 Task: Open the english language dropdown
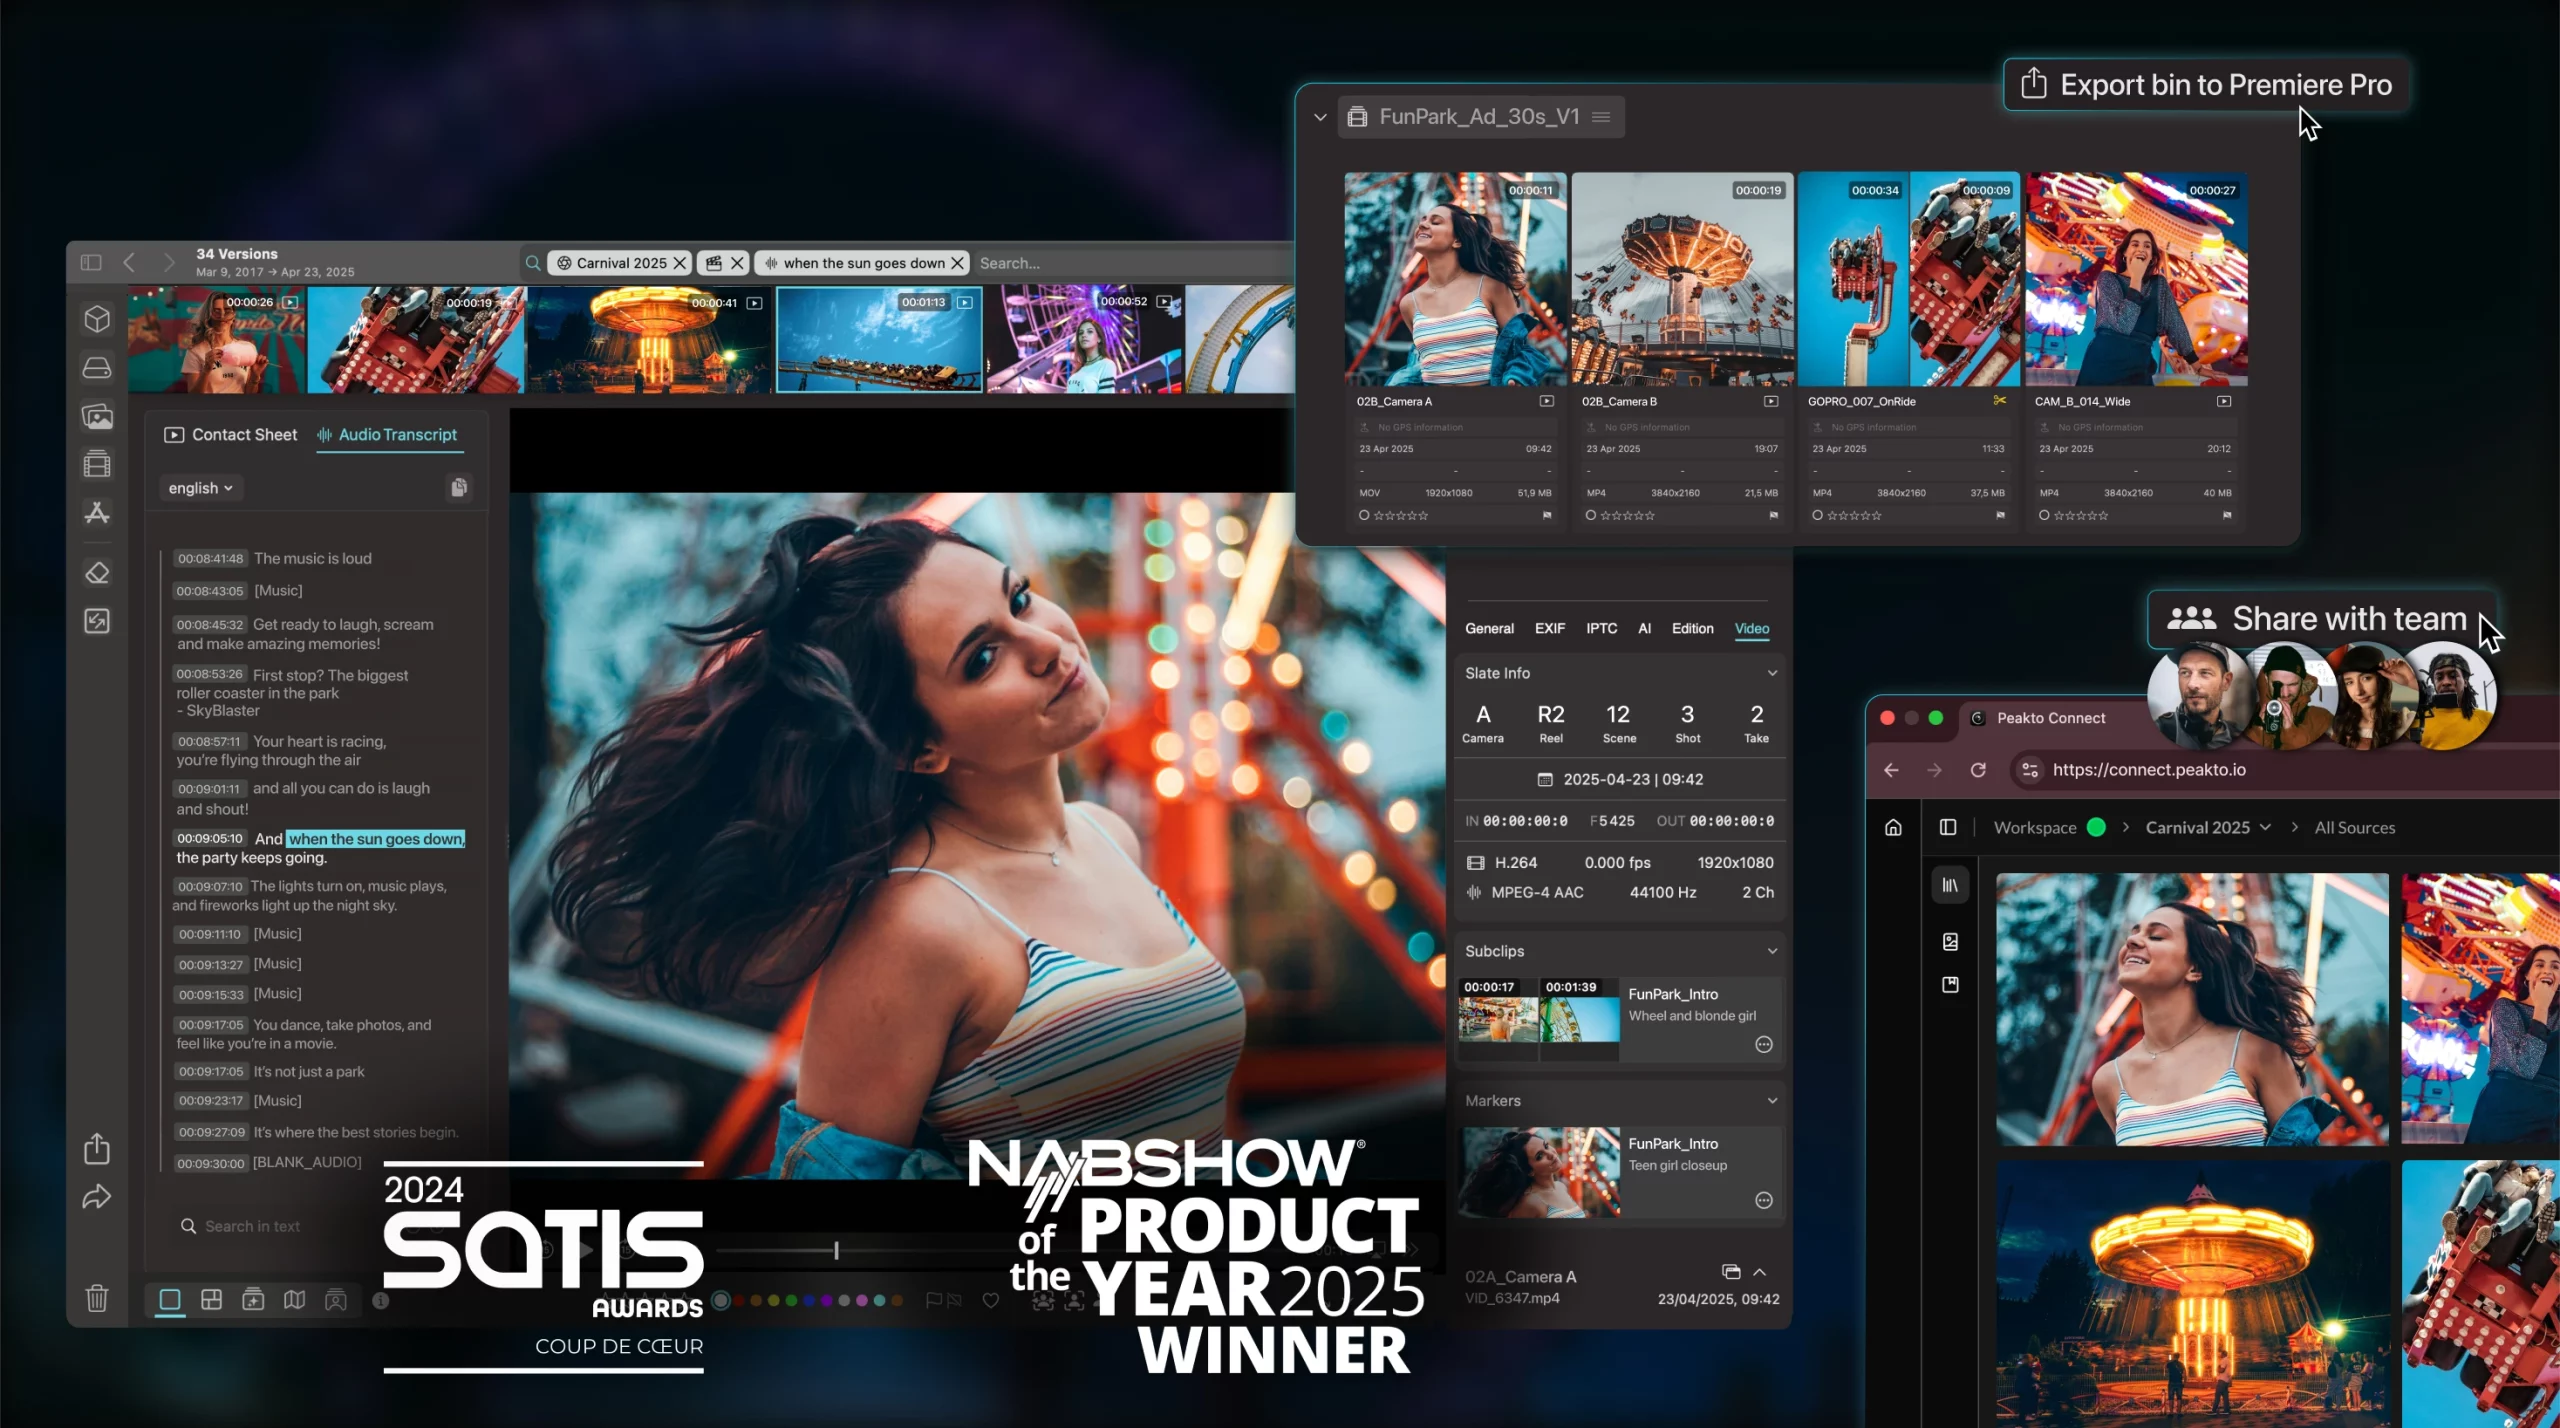200,488
